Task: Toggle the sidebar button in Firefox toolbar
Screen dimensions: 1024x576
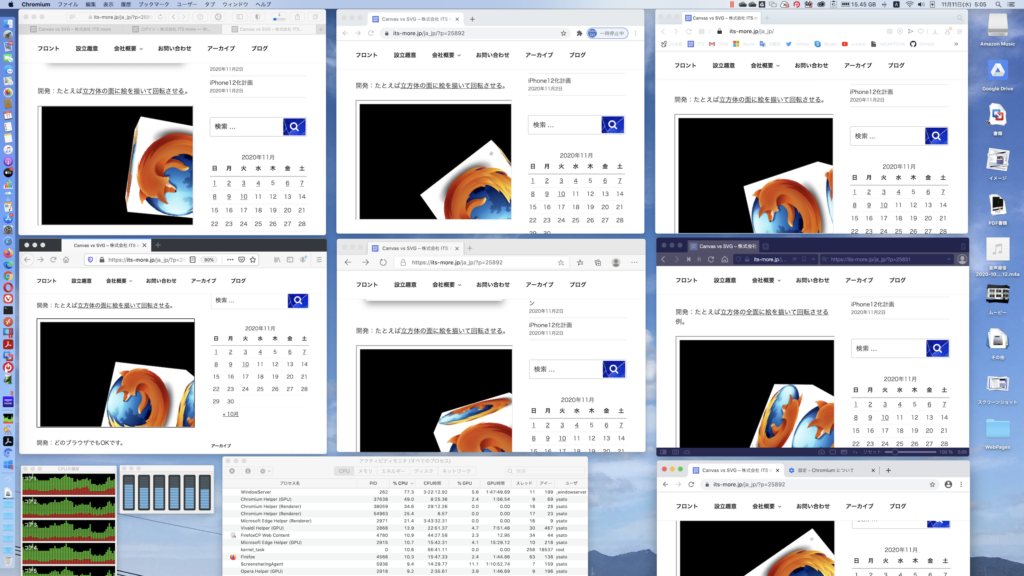Action: (x=290, y=260)
